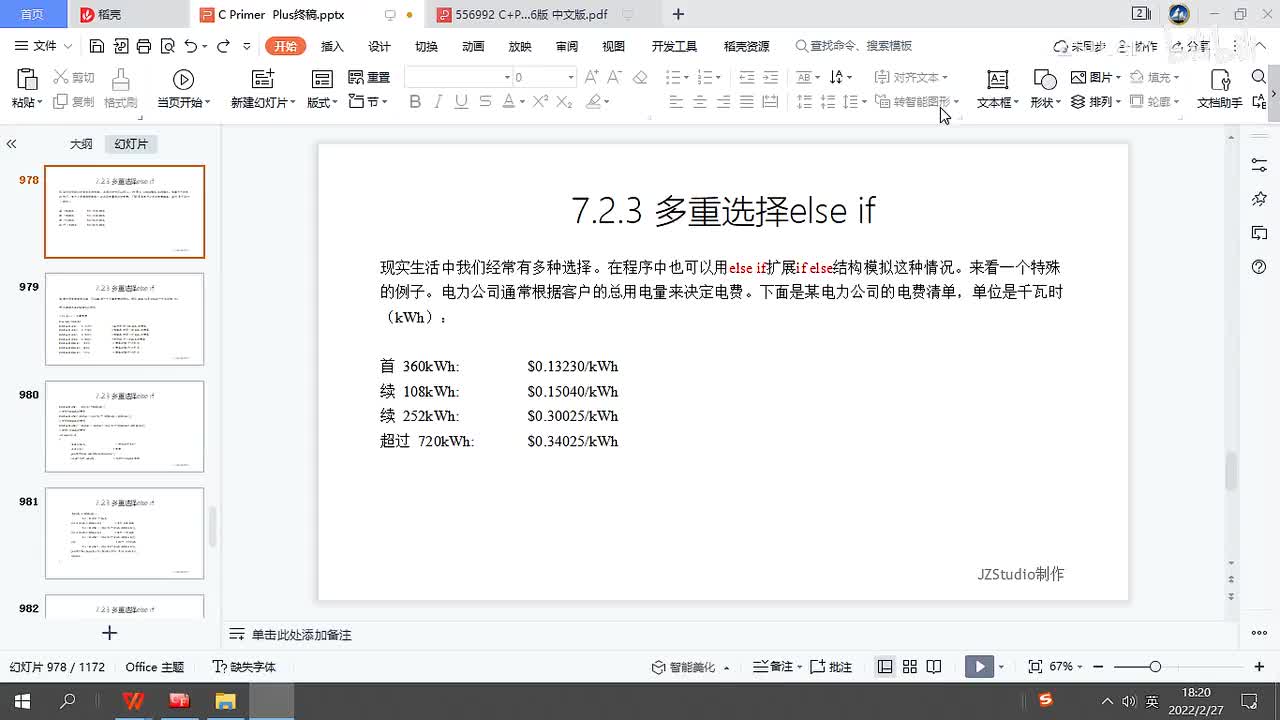Switch to the Outline (大纲) tab
Viewport: 1280px width, 720px height.
(81, 144)
